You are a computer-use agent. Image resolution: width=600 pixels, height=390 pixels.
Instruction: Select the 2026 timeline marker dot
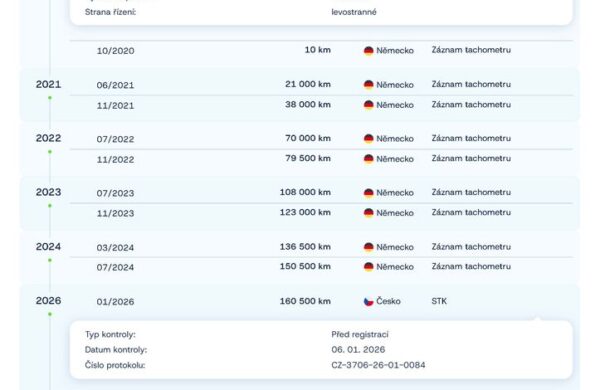[x=50, y=314]
